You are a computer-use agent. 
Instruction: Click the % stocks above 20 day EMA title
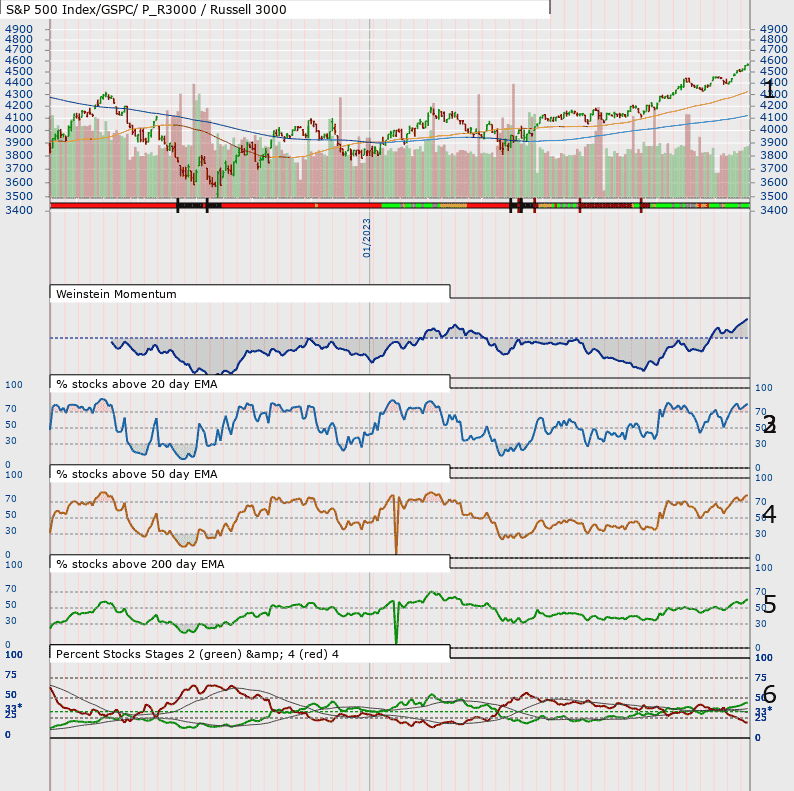pos(137,384)
